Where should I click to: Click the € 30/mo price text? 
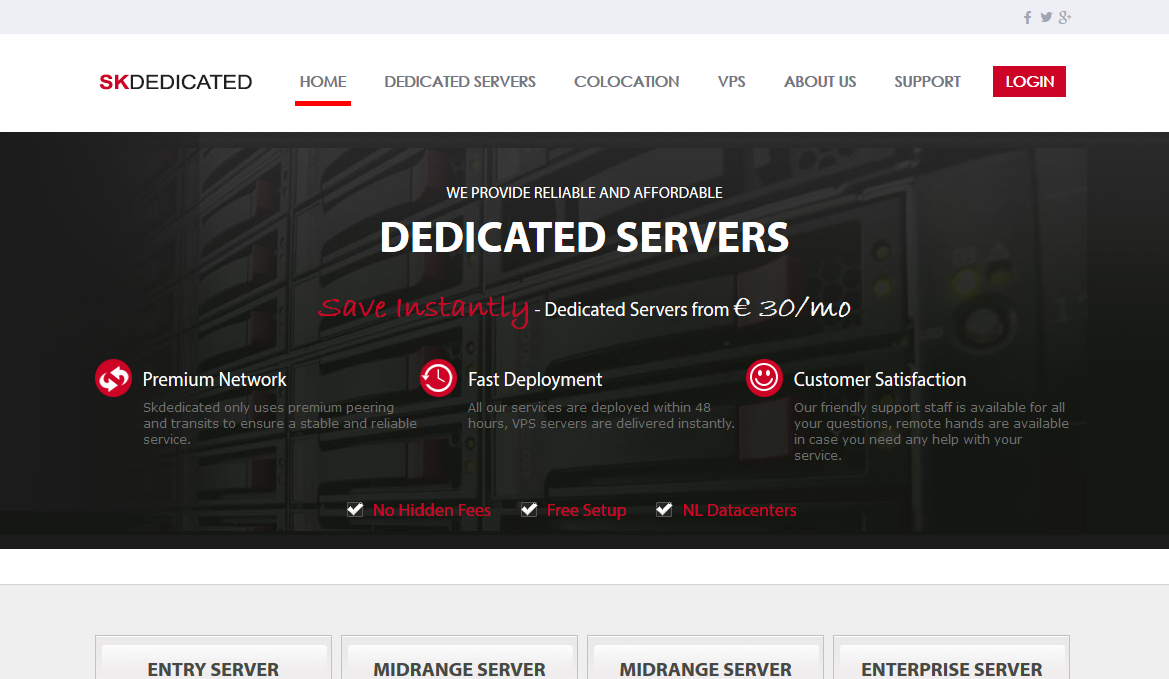point(792,307)
